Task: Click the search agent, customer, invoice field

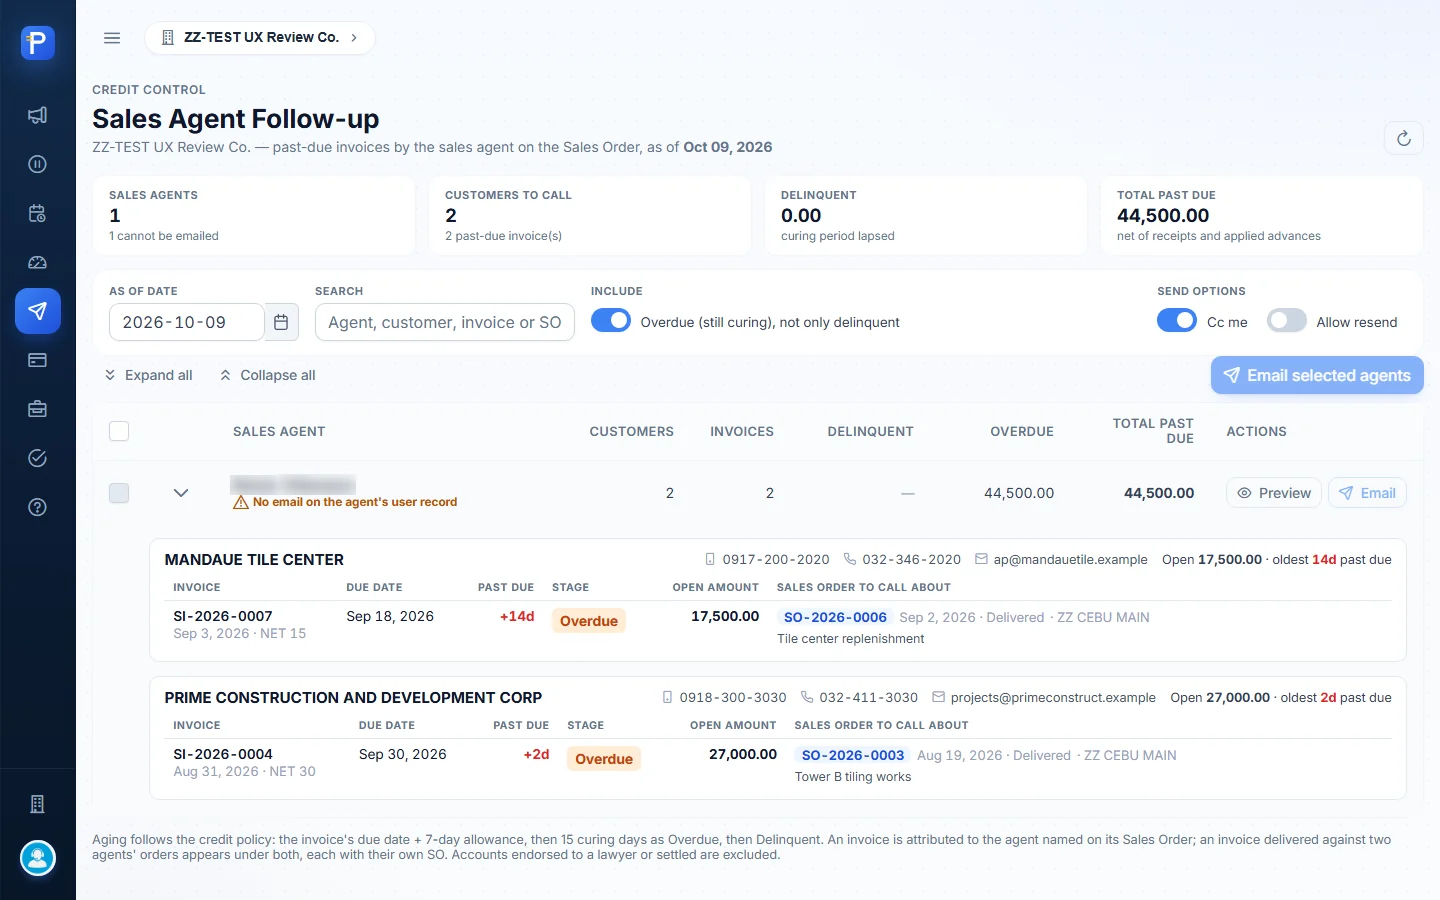Action: click(x=445, y=322)
